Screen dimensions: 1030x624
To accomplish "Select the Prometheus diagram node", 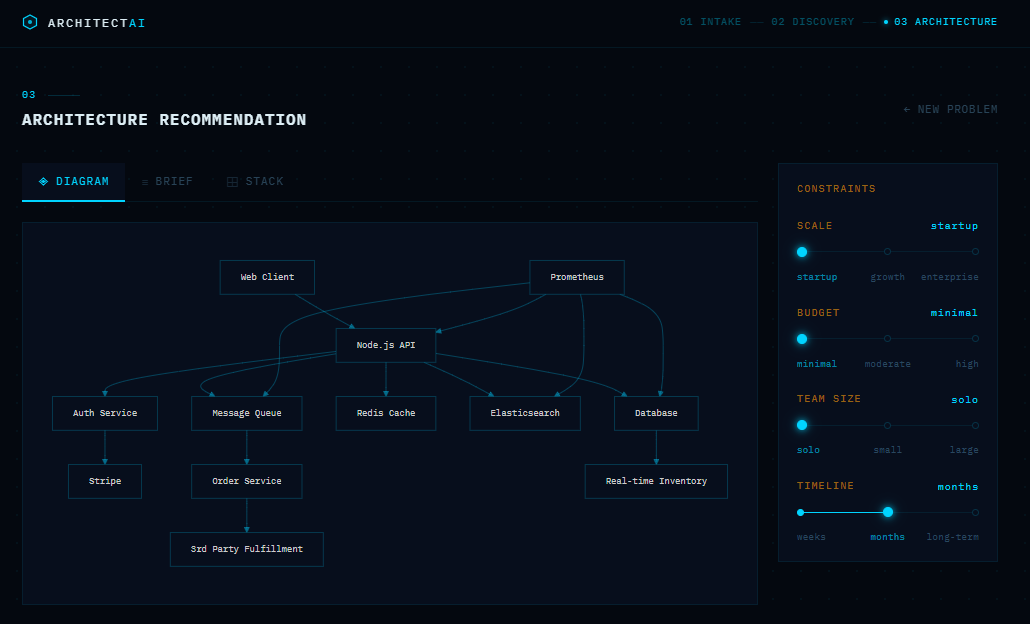I will pos(577,277).
